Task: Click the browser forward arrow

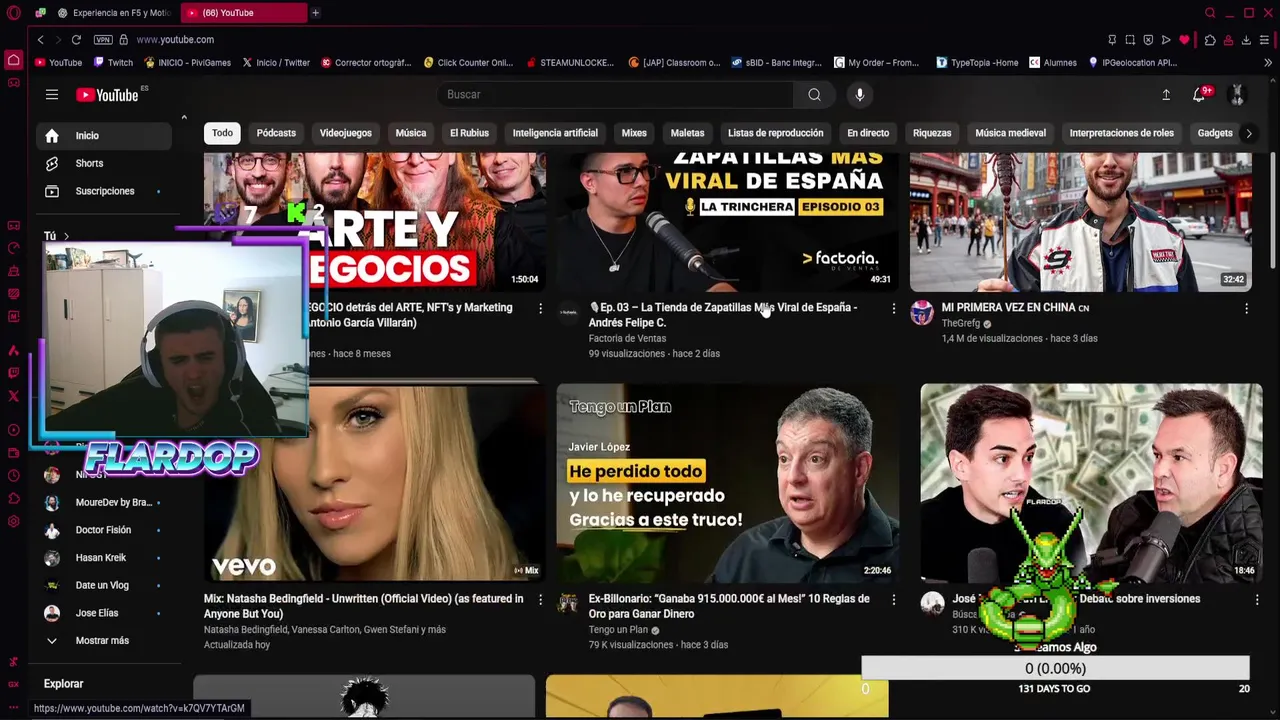Action: tap(58, 40)
